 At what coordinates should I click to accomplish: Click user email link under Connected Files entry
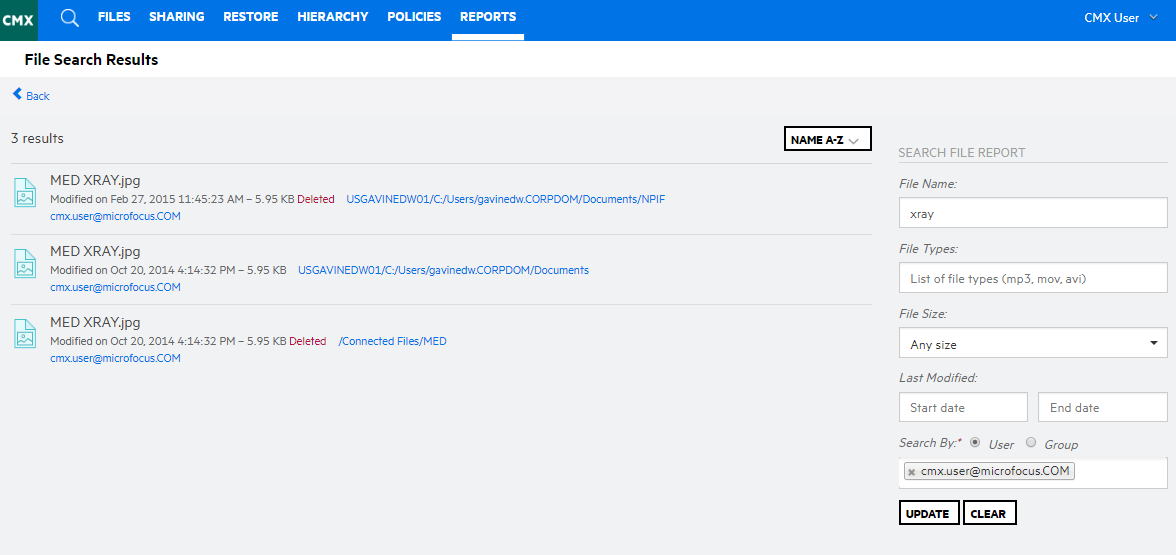tap(116, 358)
